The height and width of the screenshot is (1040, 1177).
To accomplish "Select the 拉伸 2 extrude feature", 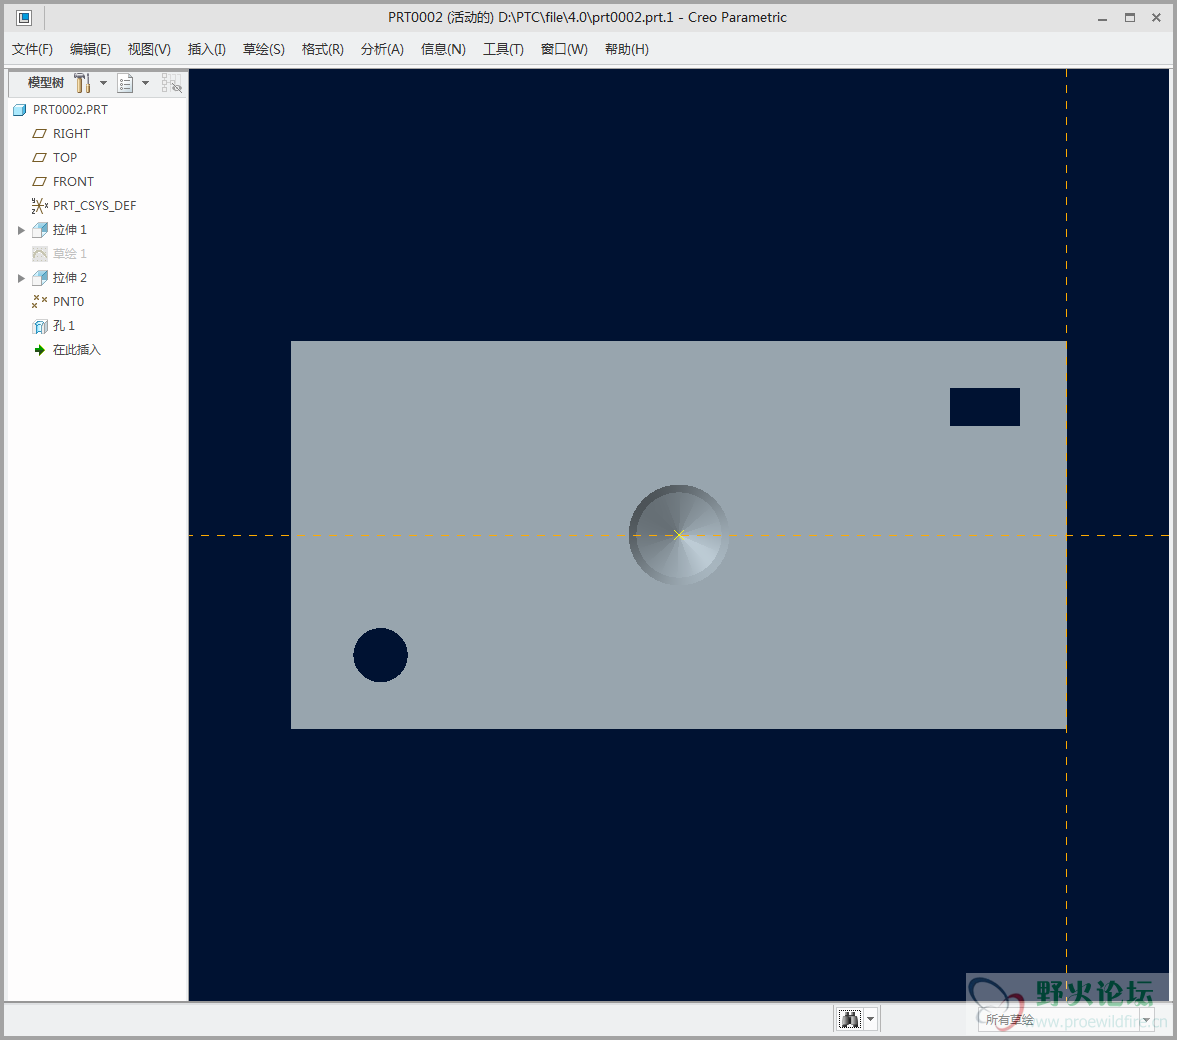I will pos(59,278).
